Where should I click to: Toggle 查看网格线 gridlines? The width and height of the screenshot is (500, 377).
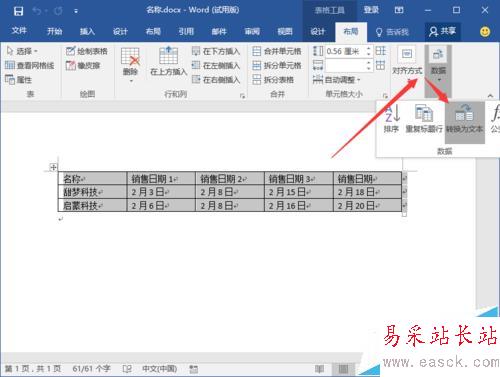[x=30, y=65]
